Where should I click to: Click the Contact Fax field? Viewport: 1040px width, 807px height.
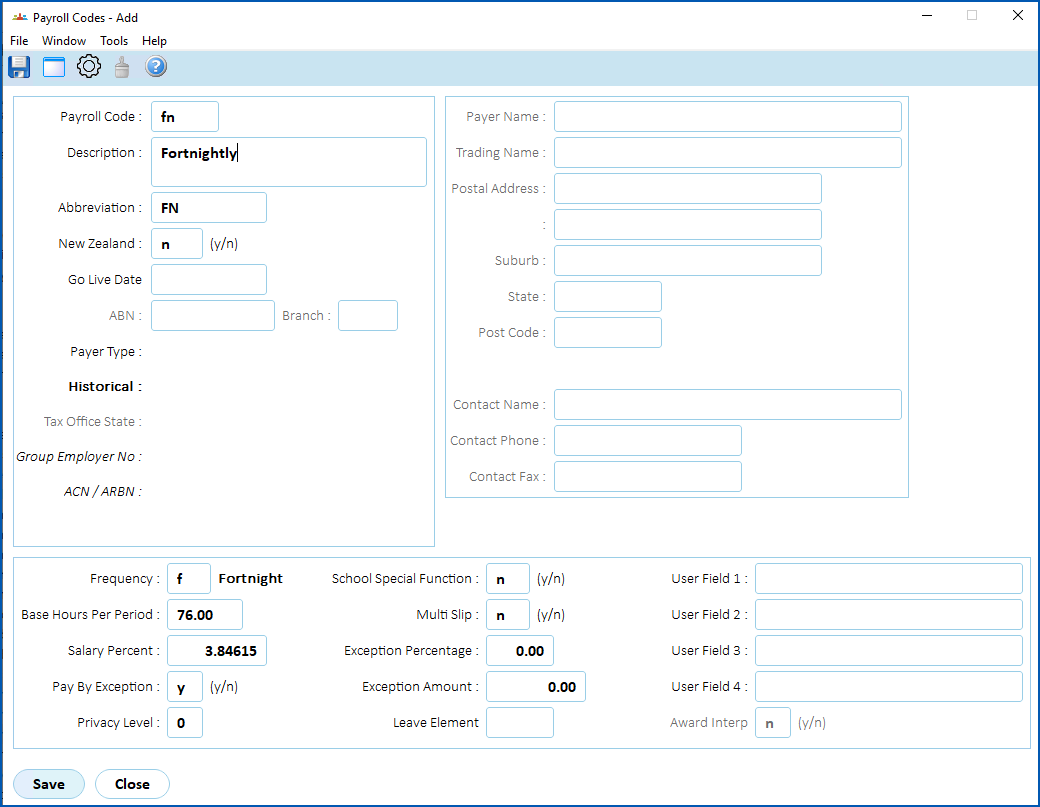[x=648, y=476]
